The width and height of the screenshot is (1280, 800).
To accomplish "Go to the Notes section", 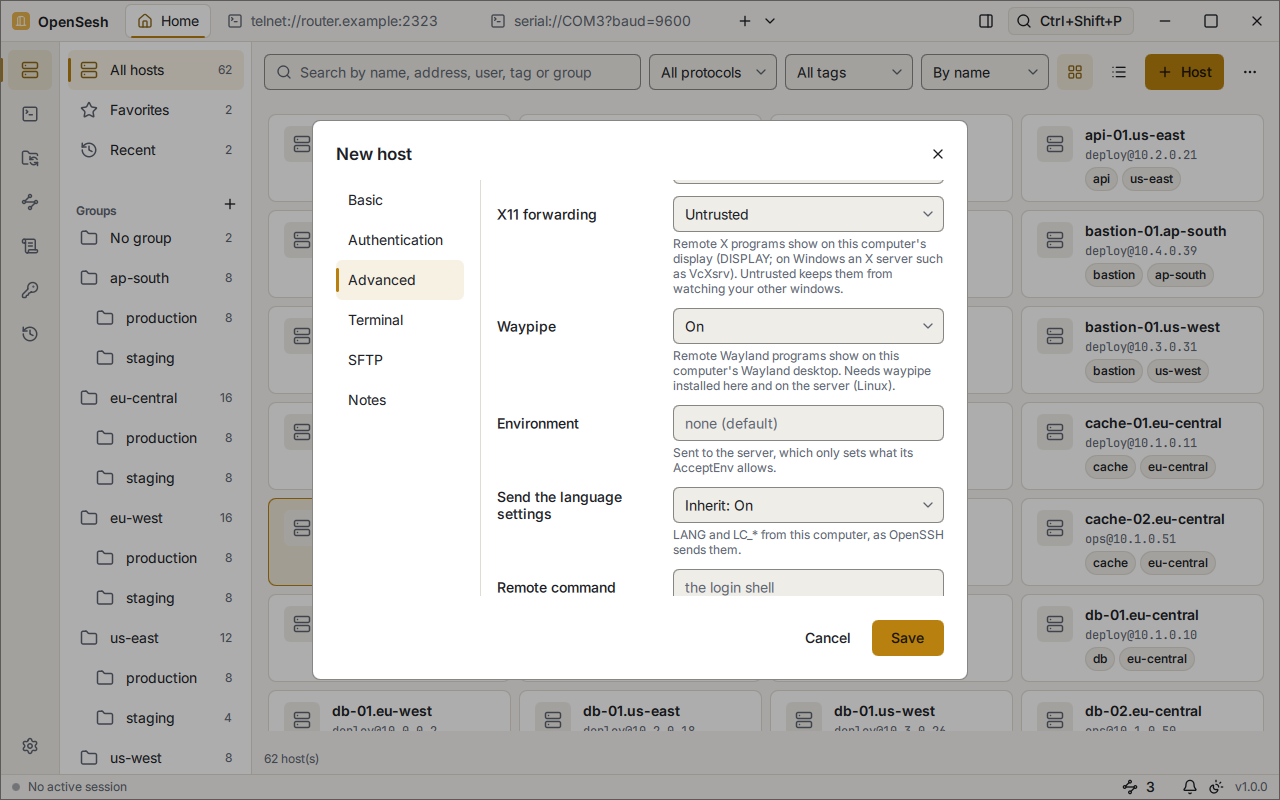I will [400, 400].
